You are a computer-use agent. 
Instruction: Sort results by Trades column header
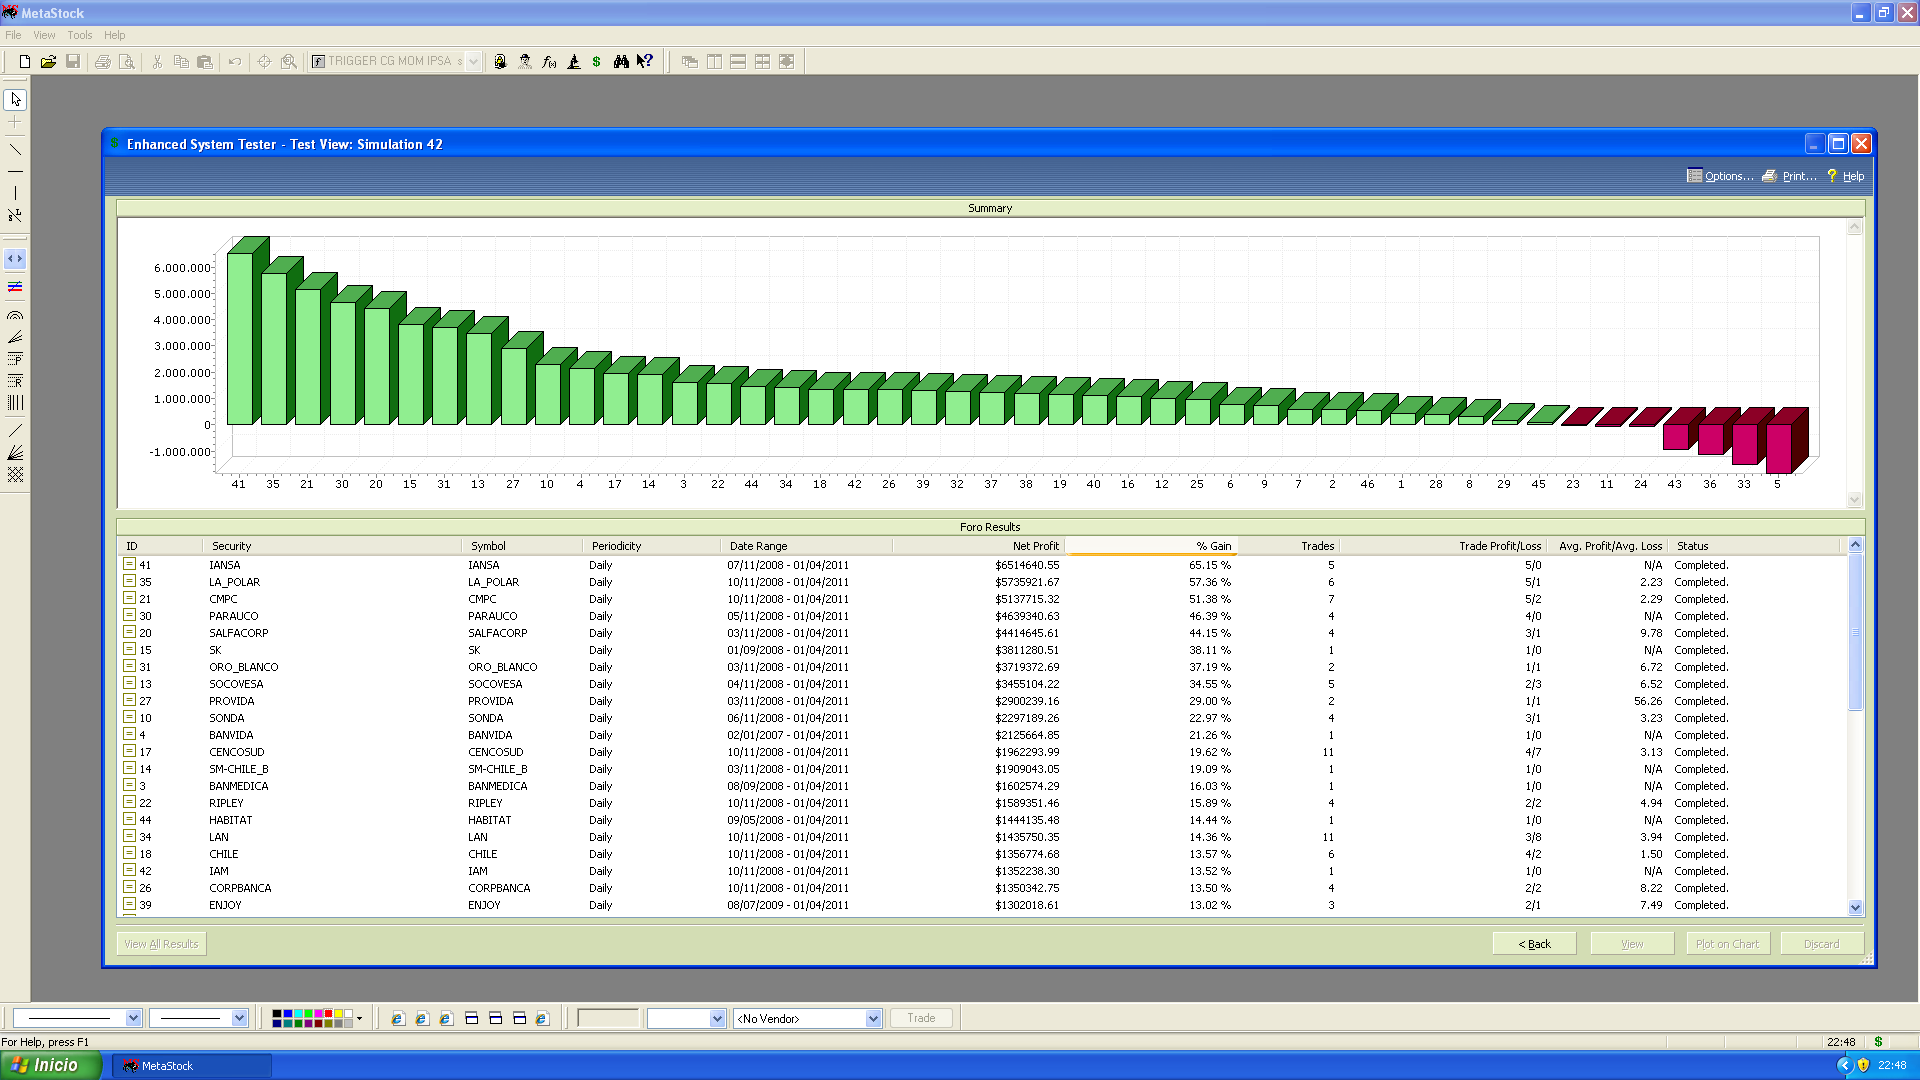pos(1288,546)
